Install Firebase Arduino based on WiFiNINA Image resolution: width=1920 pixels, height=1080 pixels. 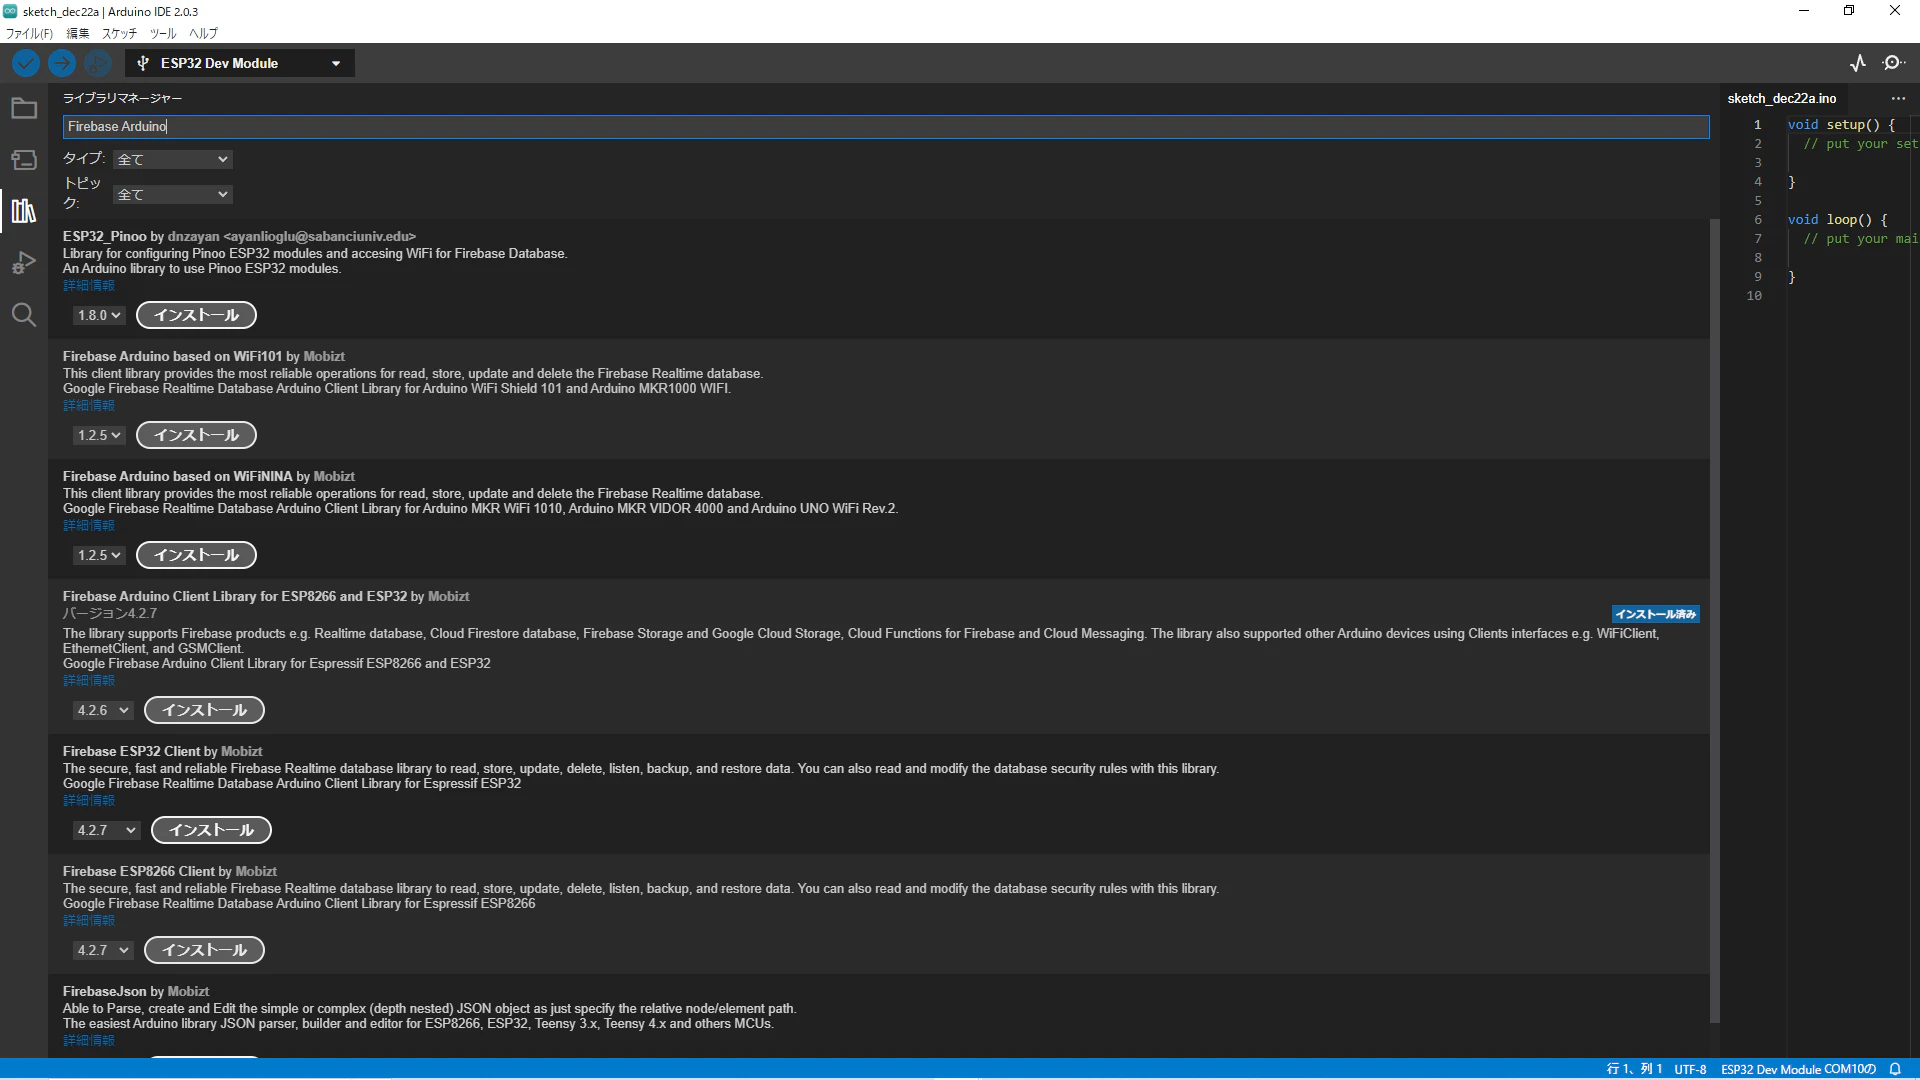[x=196, y=555]
